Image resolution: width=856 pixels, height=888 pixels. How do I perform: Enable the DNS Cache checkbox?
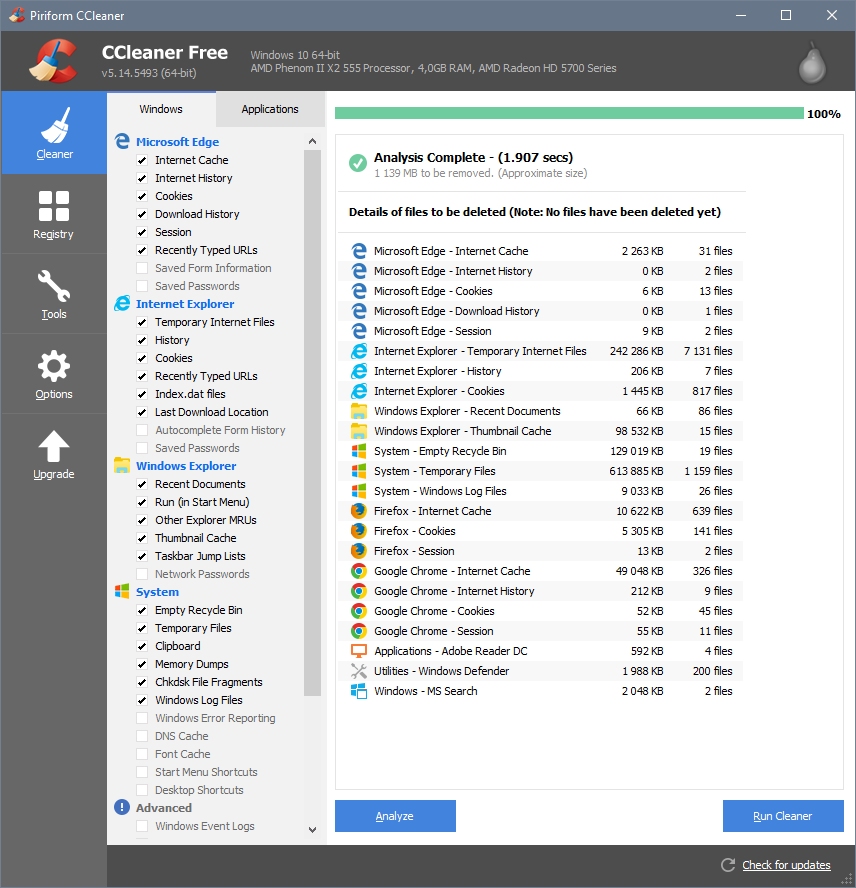(x=142, y=736)
